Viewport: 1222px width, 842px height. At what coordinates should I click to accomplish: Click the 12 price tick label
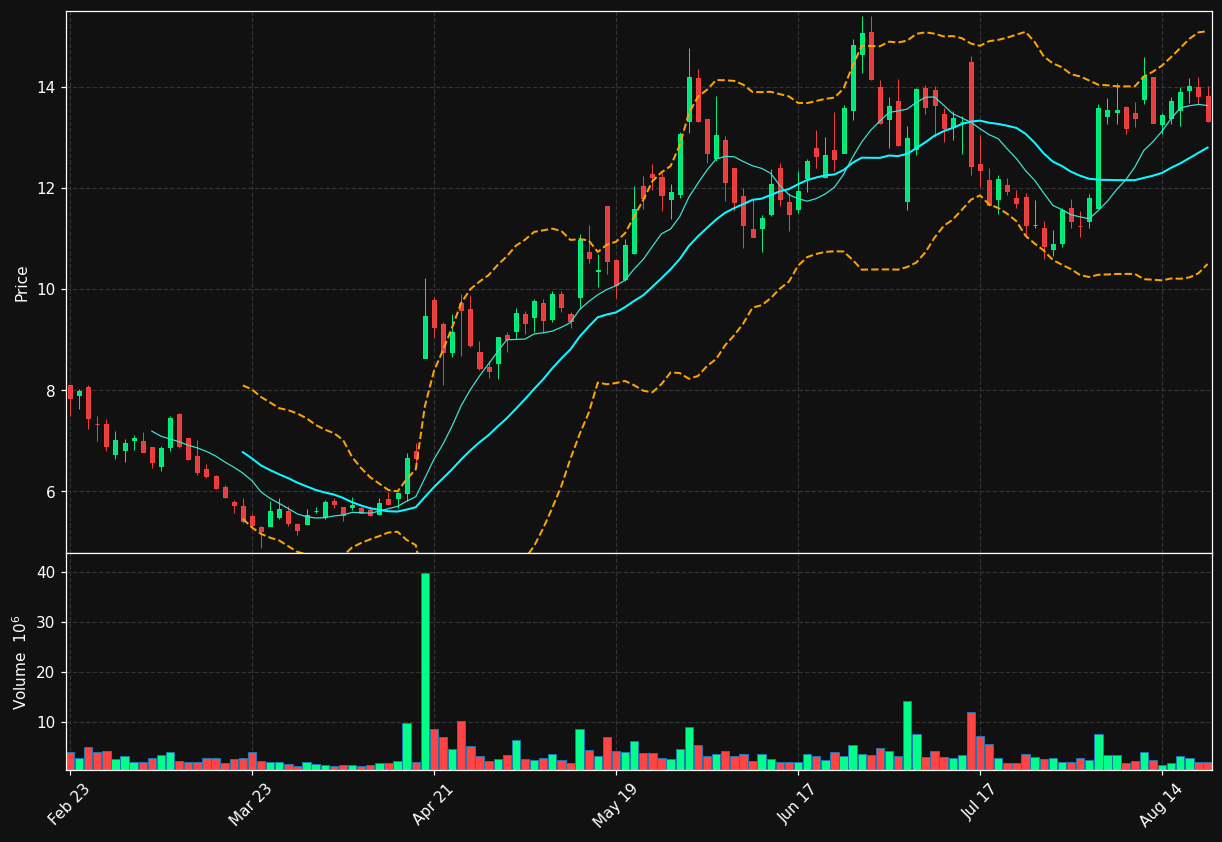(48, 189)
